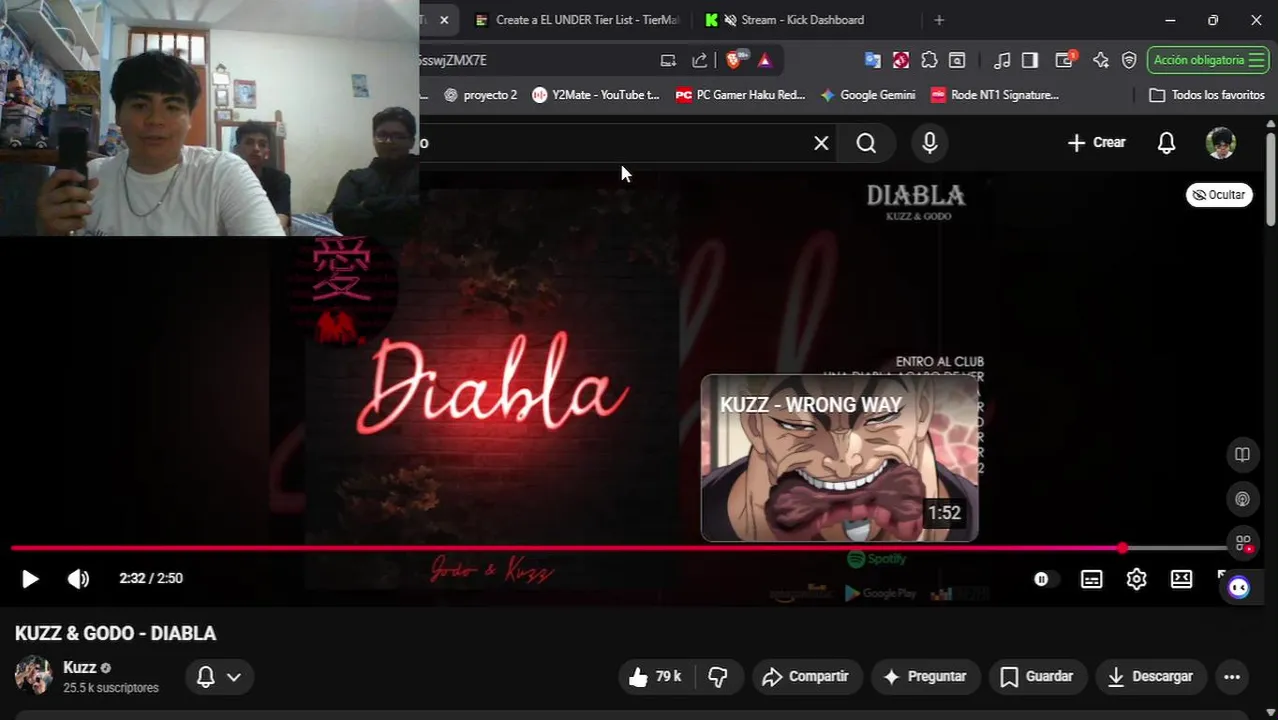Expand the Todos los favoritos folder

[x=1207, y=95]
